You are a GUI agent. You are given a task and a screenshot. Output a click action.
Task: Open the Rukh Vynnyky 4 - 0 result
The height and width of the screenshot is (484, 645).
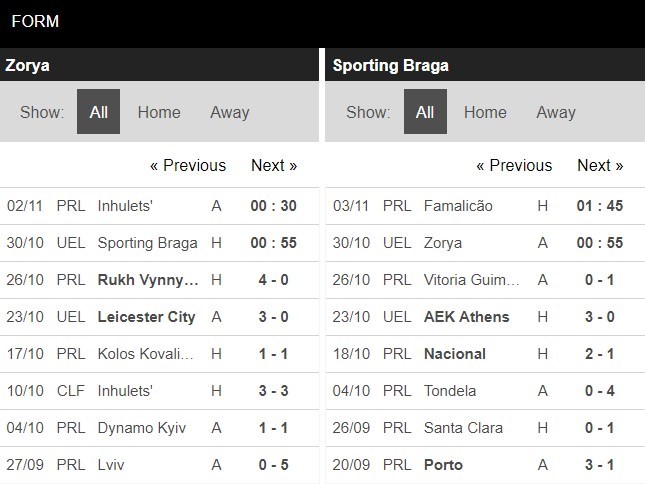(159, 280)
